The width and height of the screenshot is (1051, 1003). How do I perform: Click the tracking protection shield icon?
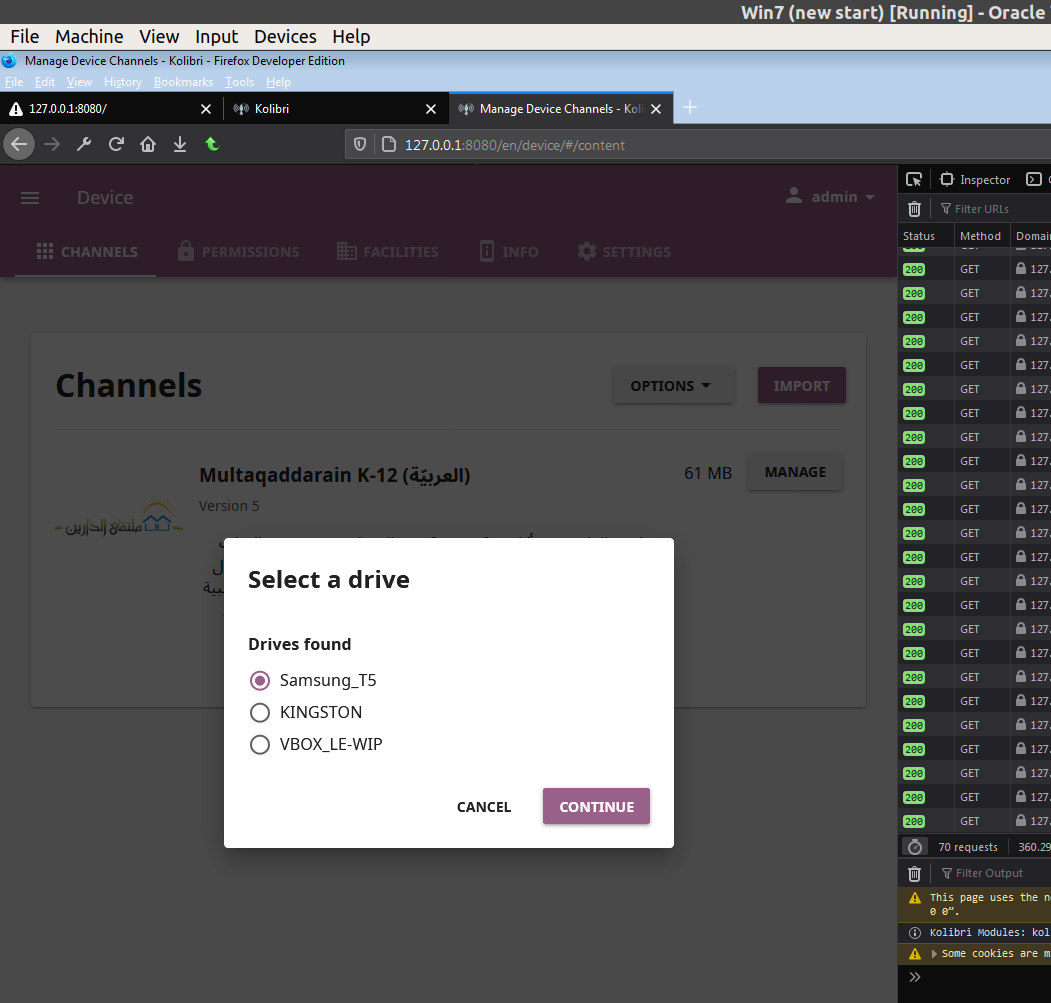(360, 145)
